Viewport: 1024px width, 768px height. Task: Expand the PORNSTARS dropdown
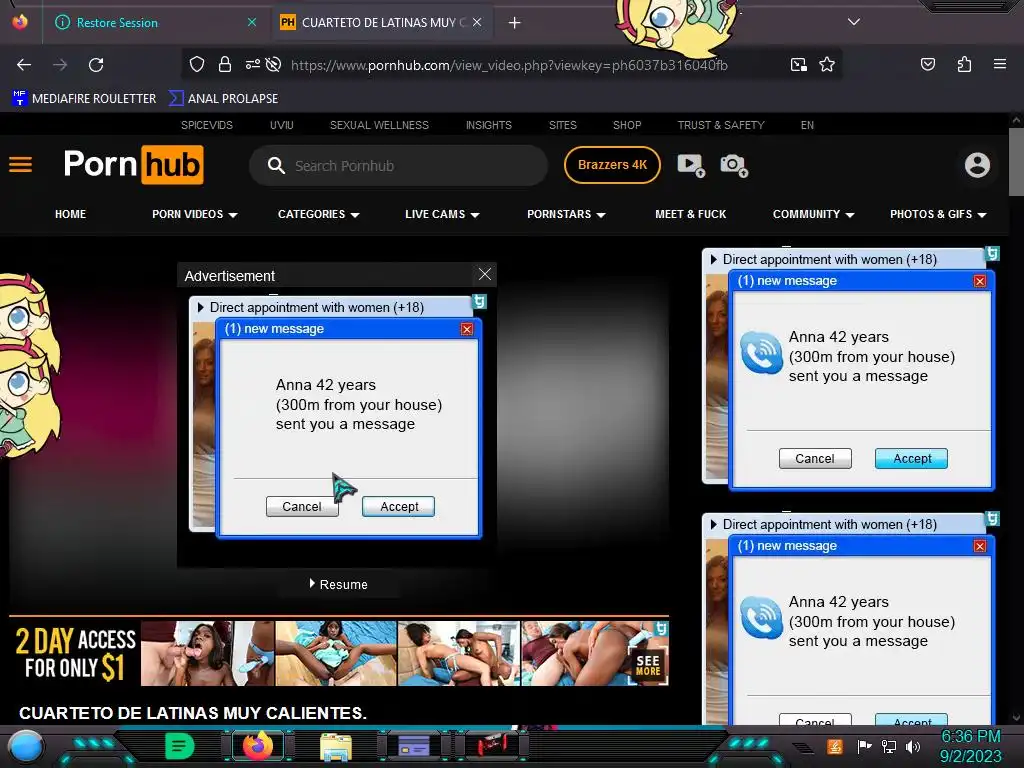point(566,214)
